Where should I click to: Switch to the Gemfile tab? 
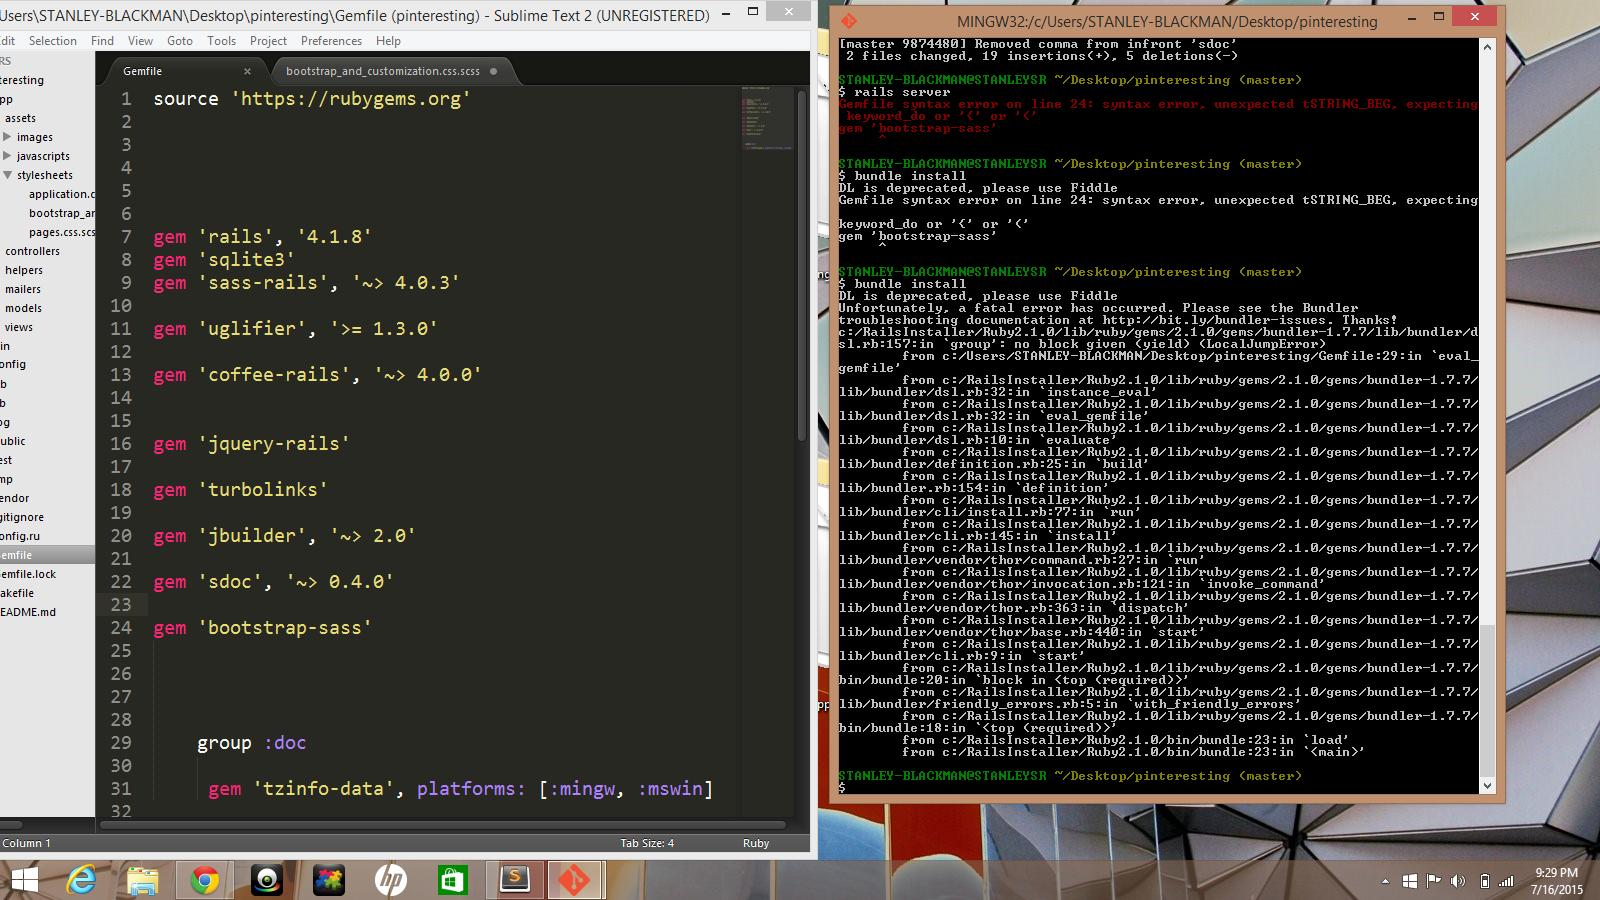point(143,71)
